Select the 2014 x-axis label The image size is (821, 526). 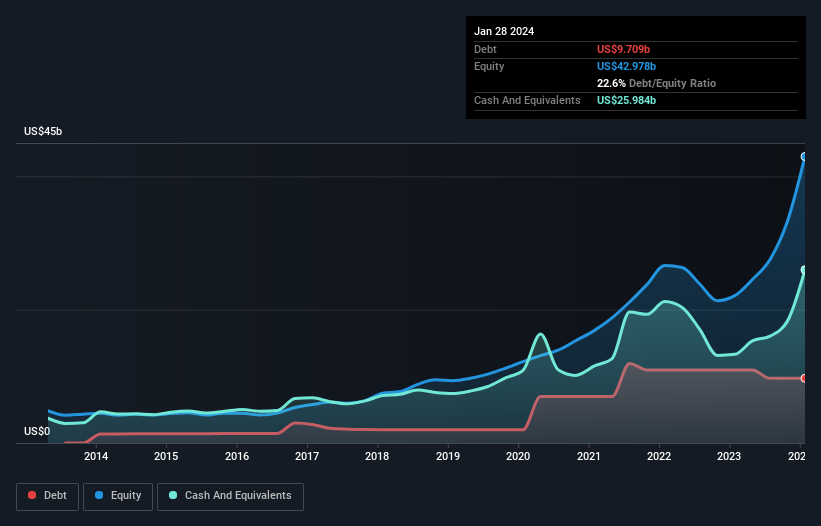96,456
